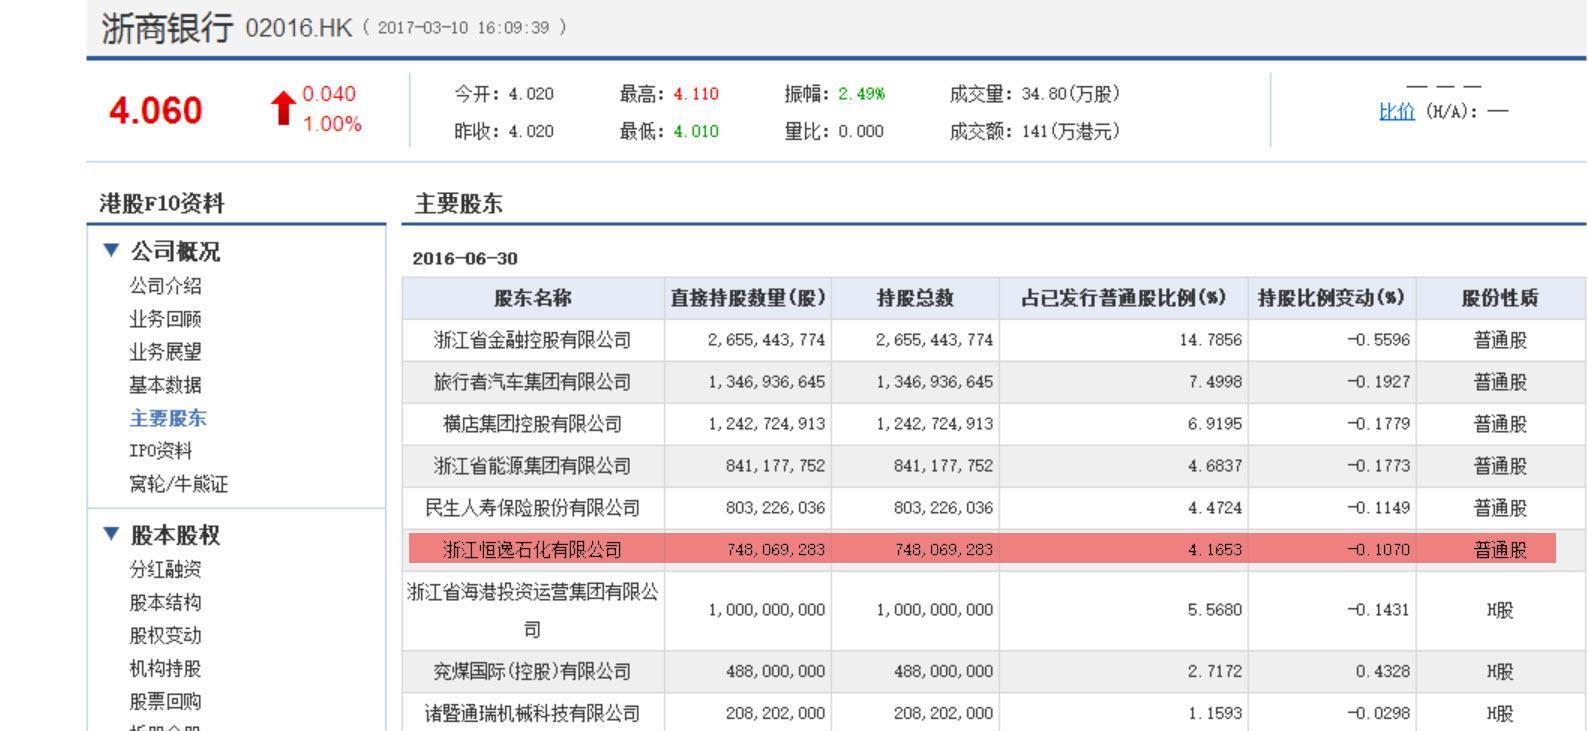Open 业务展望 in the sidebar
This screenshot has width=1588, height=731.
pyautogui.click(x=165, y=352)
